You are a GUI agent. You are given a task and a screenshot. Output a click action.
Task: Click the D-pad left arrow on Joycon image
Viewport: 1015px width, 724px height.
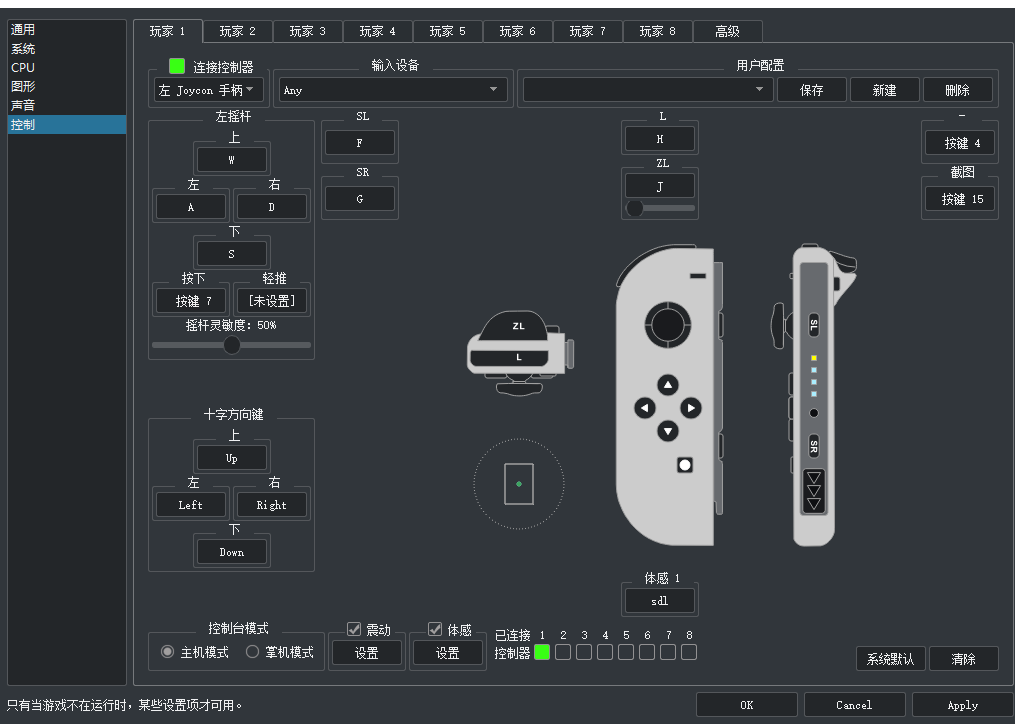(x=645, y=408)
